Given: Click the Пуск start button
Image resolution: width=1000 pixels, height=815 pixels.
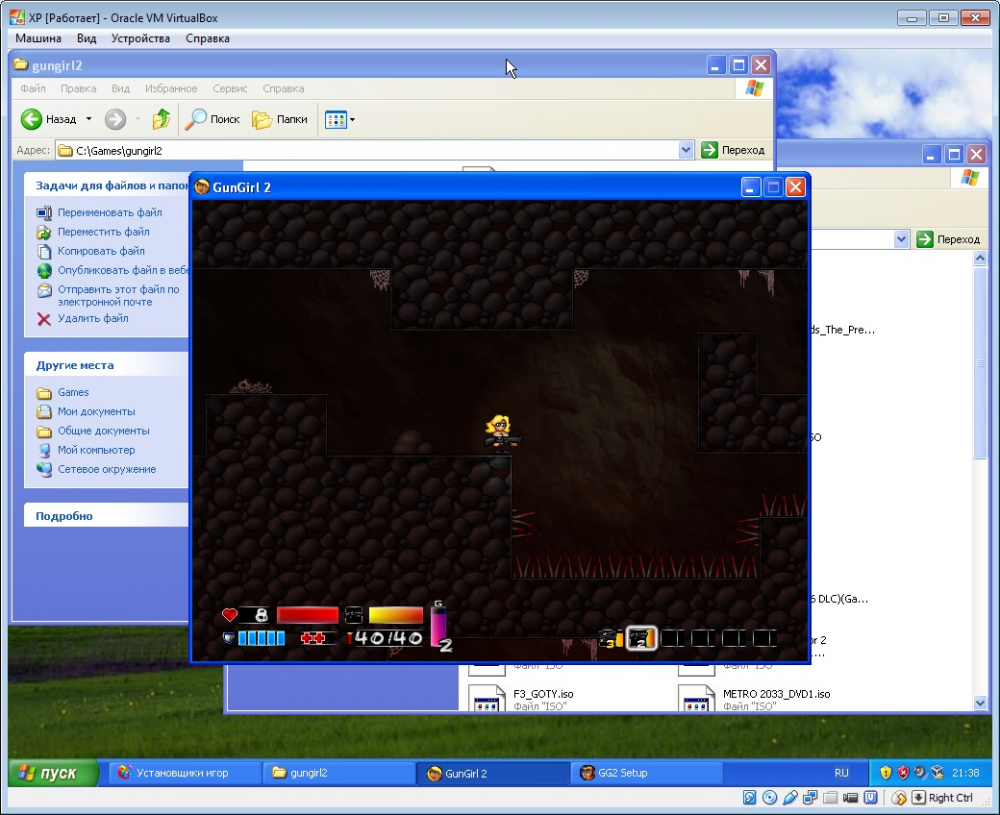Looking at the screenshot, I should click(x=54, y=773).
